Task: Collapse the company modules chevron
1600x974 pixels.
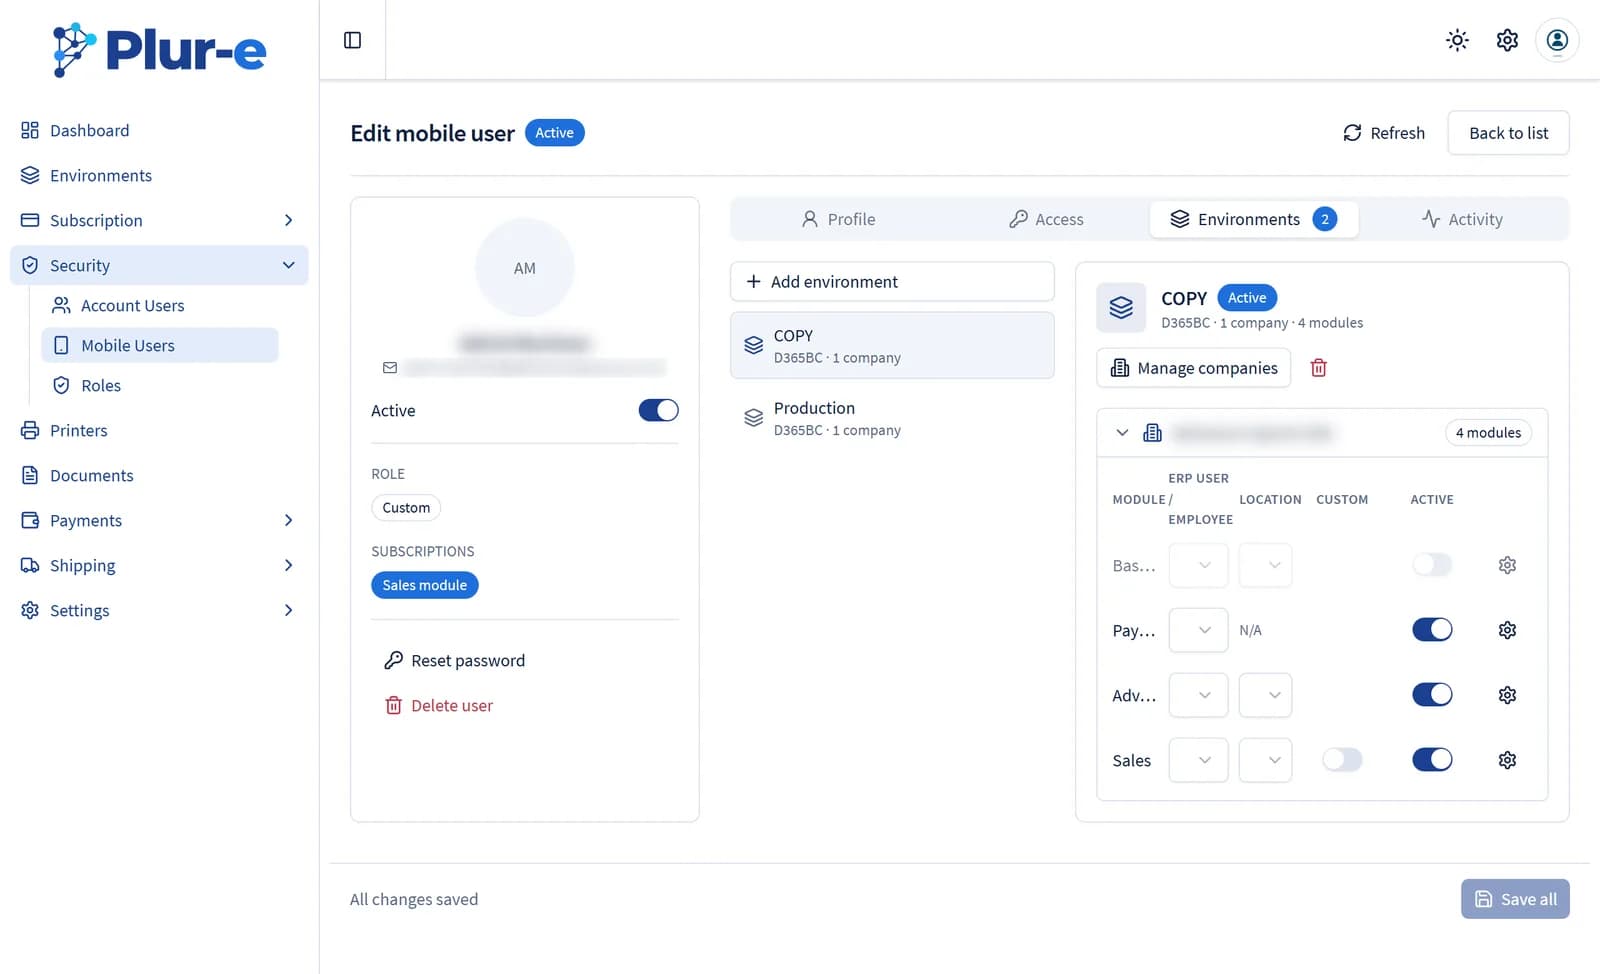Action: tap(1122, 433)
